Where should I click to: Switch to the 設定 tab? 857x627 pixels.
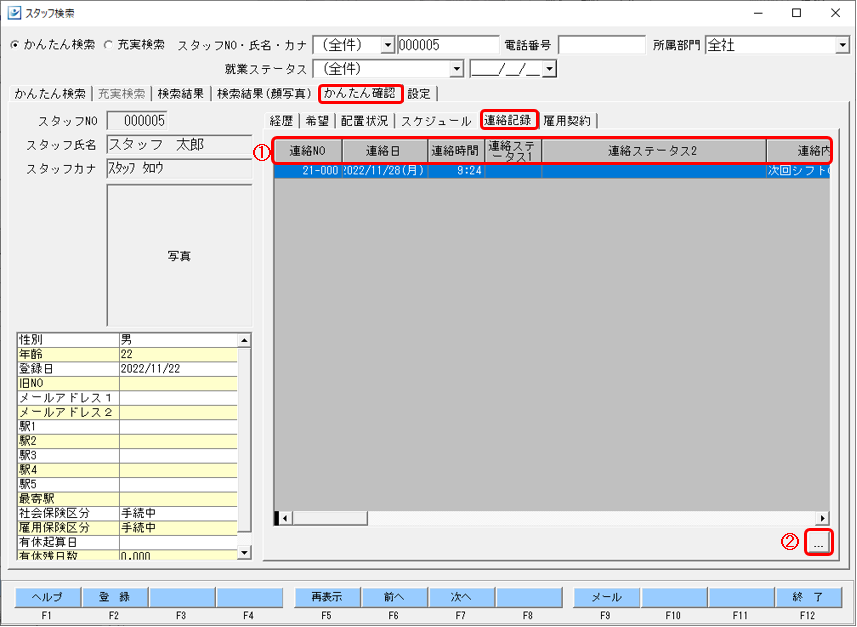419,93
